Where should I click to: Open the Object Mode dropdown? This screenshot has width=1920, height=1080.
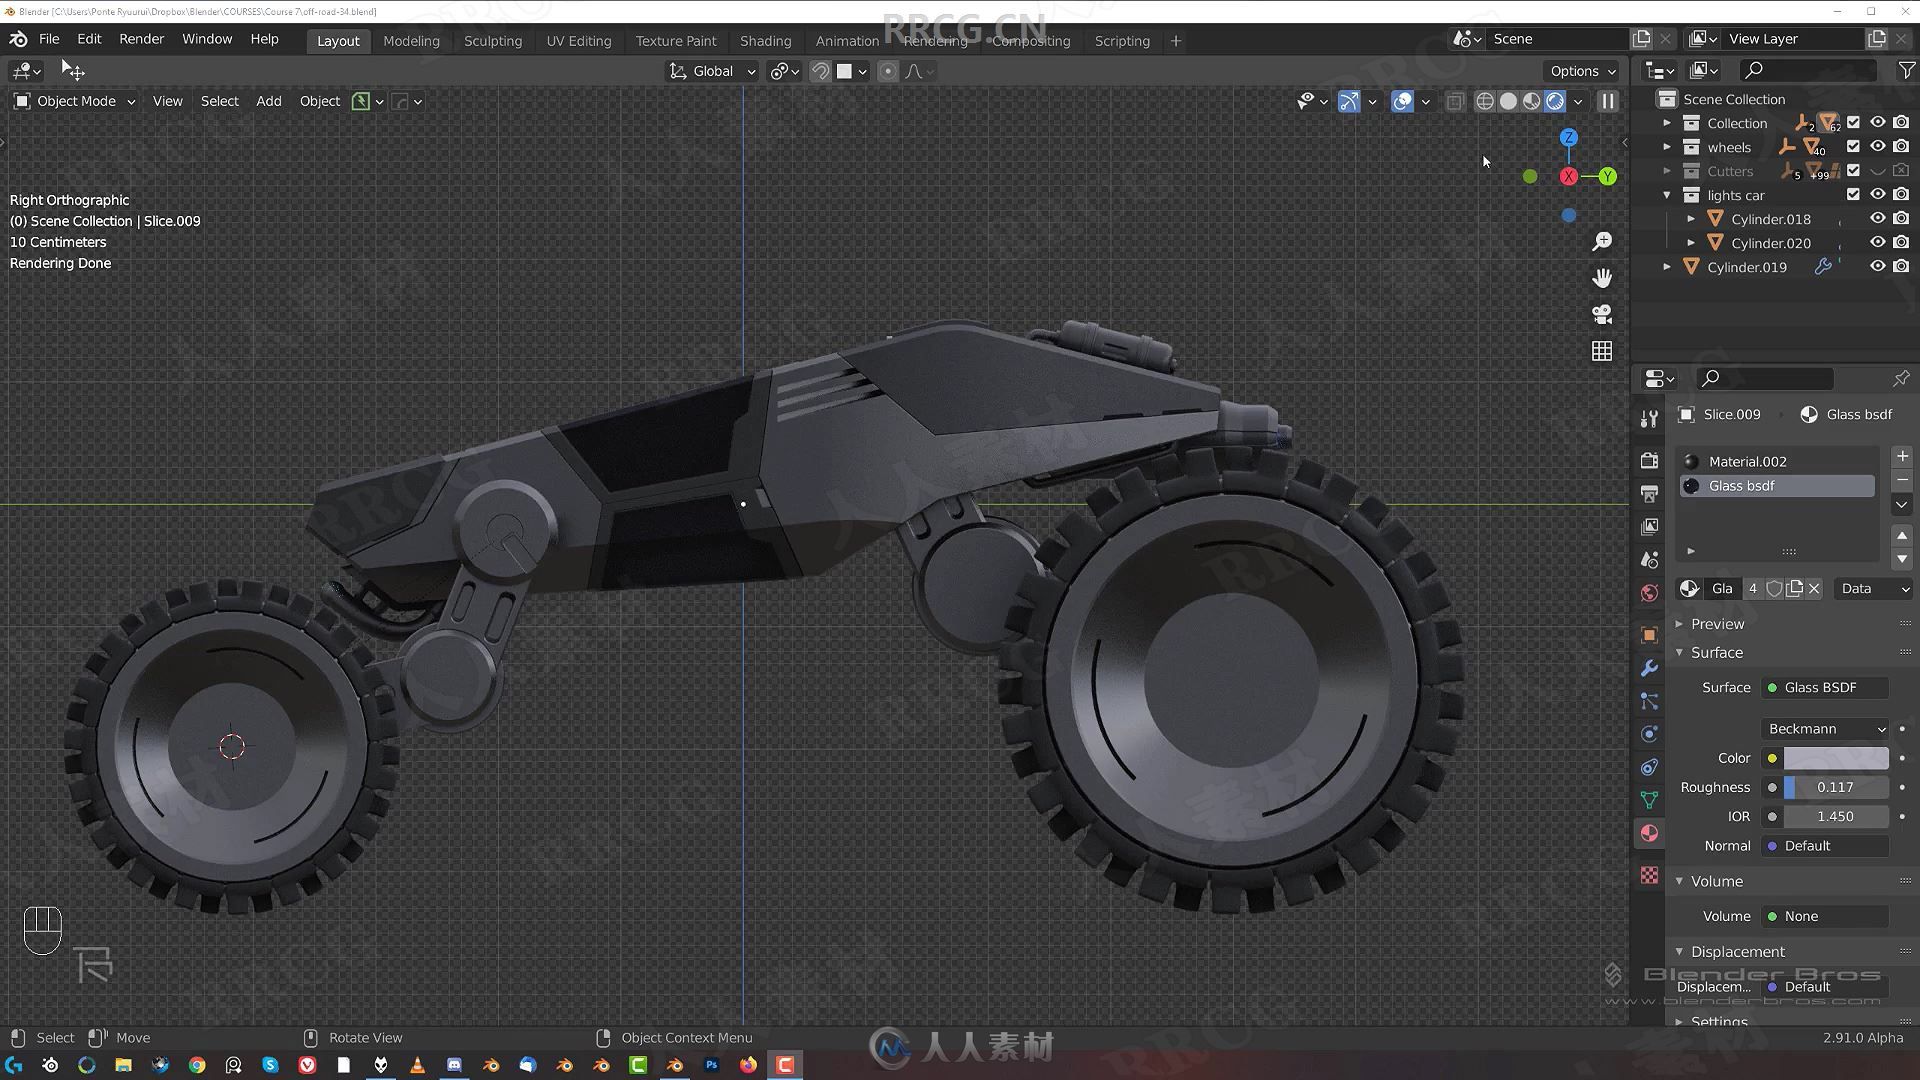click(x=74, y=101)
